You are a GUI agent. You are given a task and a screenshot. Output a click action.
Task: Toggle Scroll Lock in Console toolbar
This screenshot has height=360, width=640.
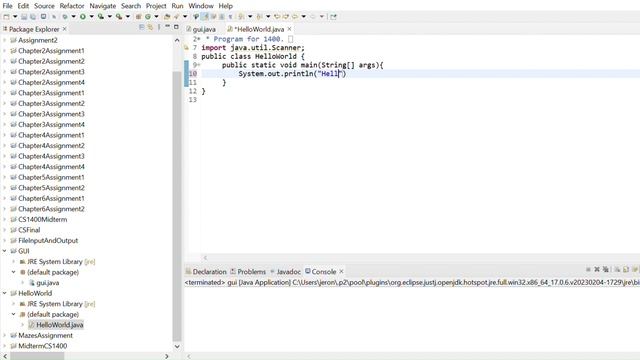[x=626, y=269]
